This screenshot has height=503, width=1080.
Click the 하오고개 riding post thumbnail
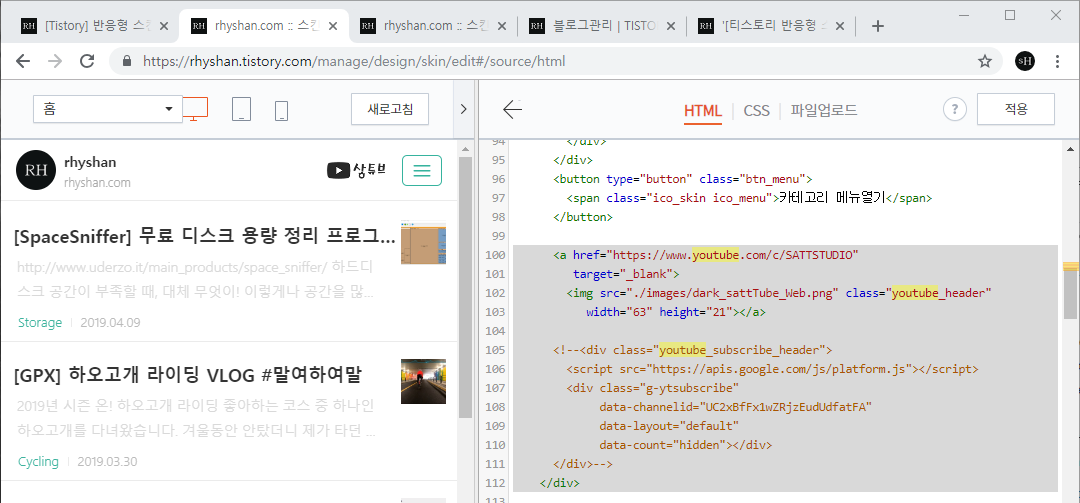[424, 381]
